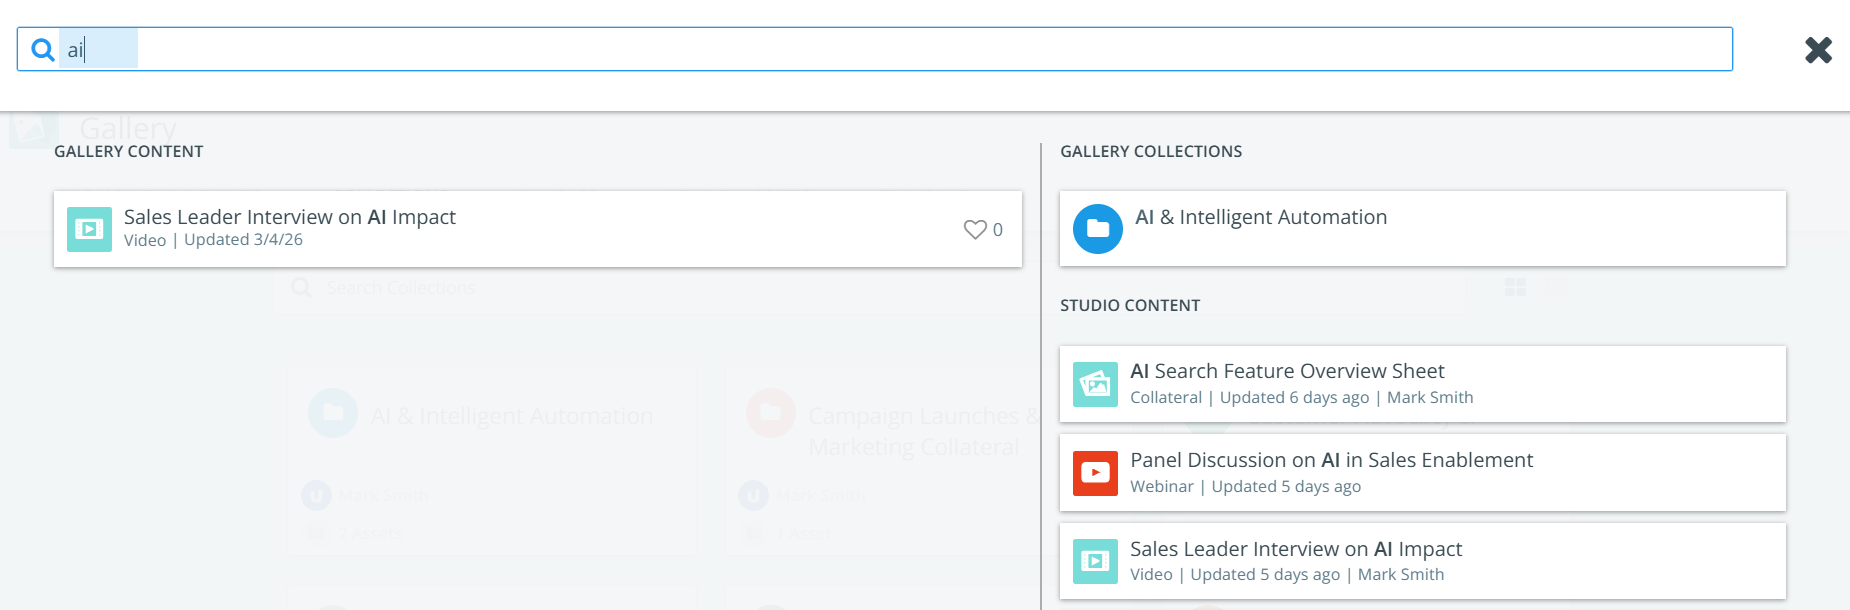Click the video icon in the Gallery Content result
The height and width of the screenshot is (610, 1850).
pos(89,229)
